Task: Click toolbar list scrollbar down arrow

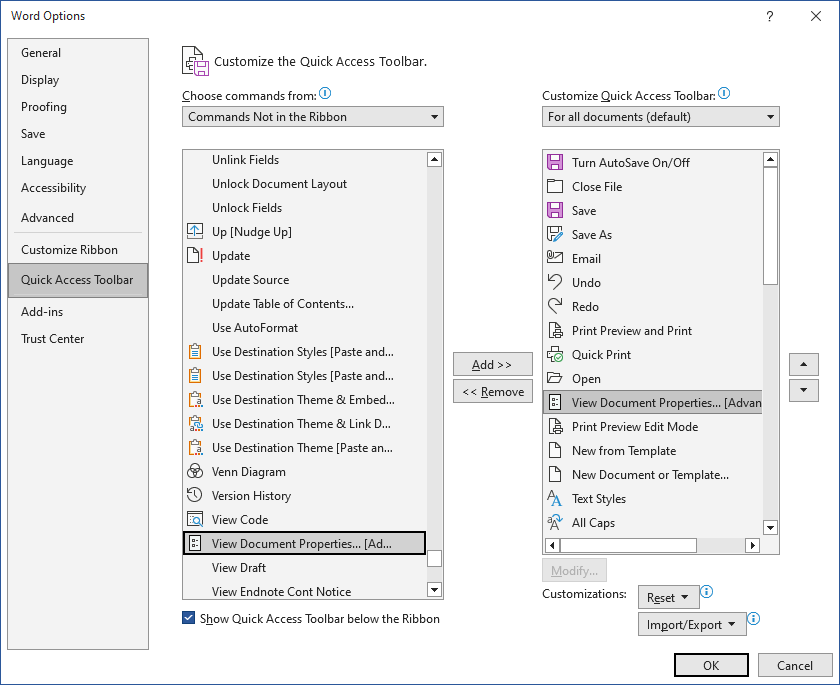Action: (770, 527)
